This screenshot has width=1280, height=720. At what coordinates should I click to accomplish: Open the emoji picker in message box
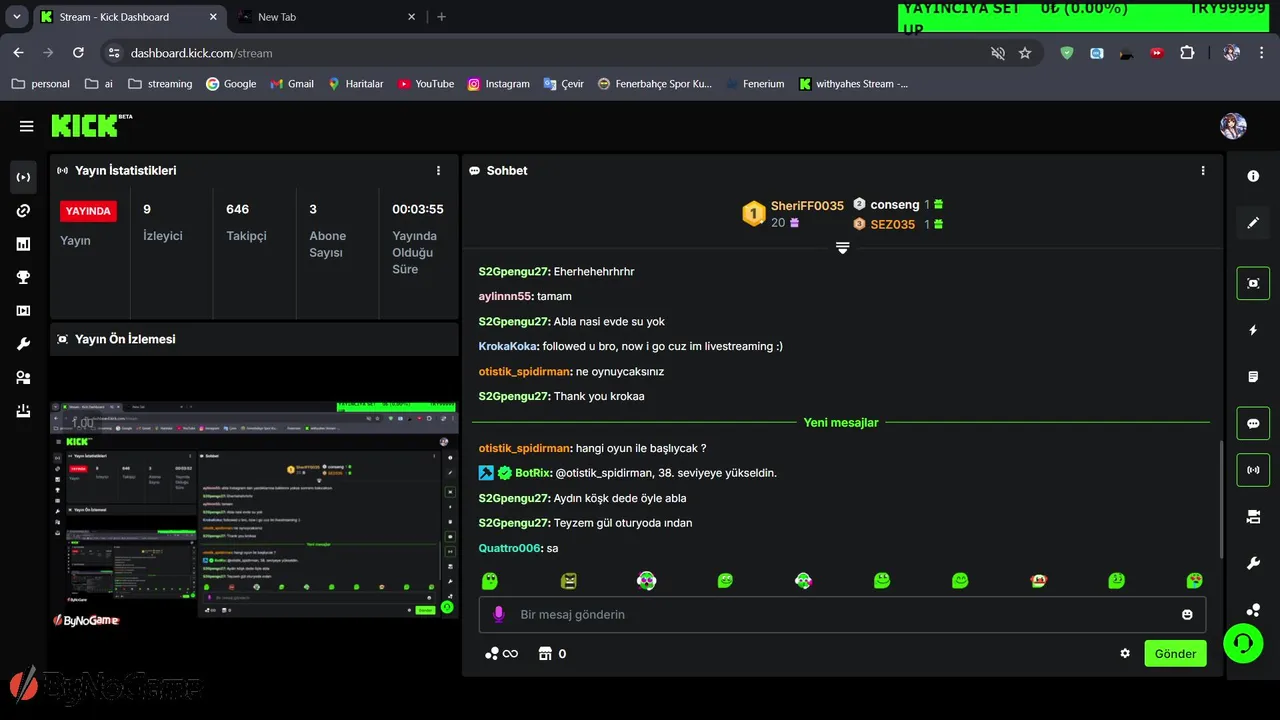click(x=1187, y=614)
